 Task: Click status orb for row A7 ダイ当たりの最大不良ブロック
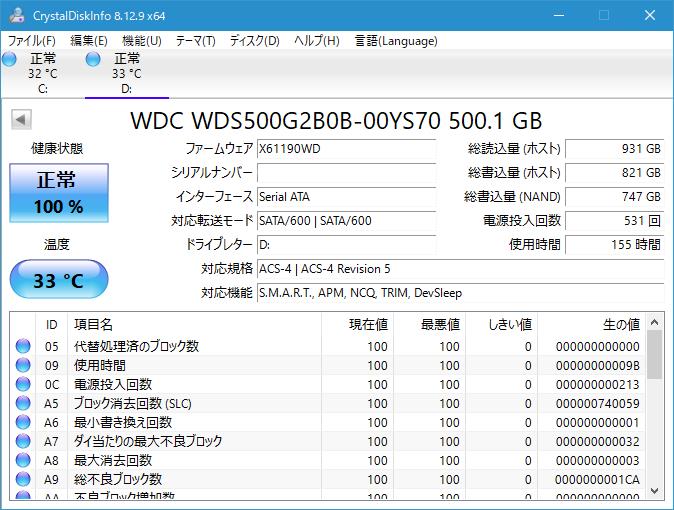pos(23,441)
